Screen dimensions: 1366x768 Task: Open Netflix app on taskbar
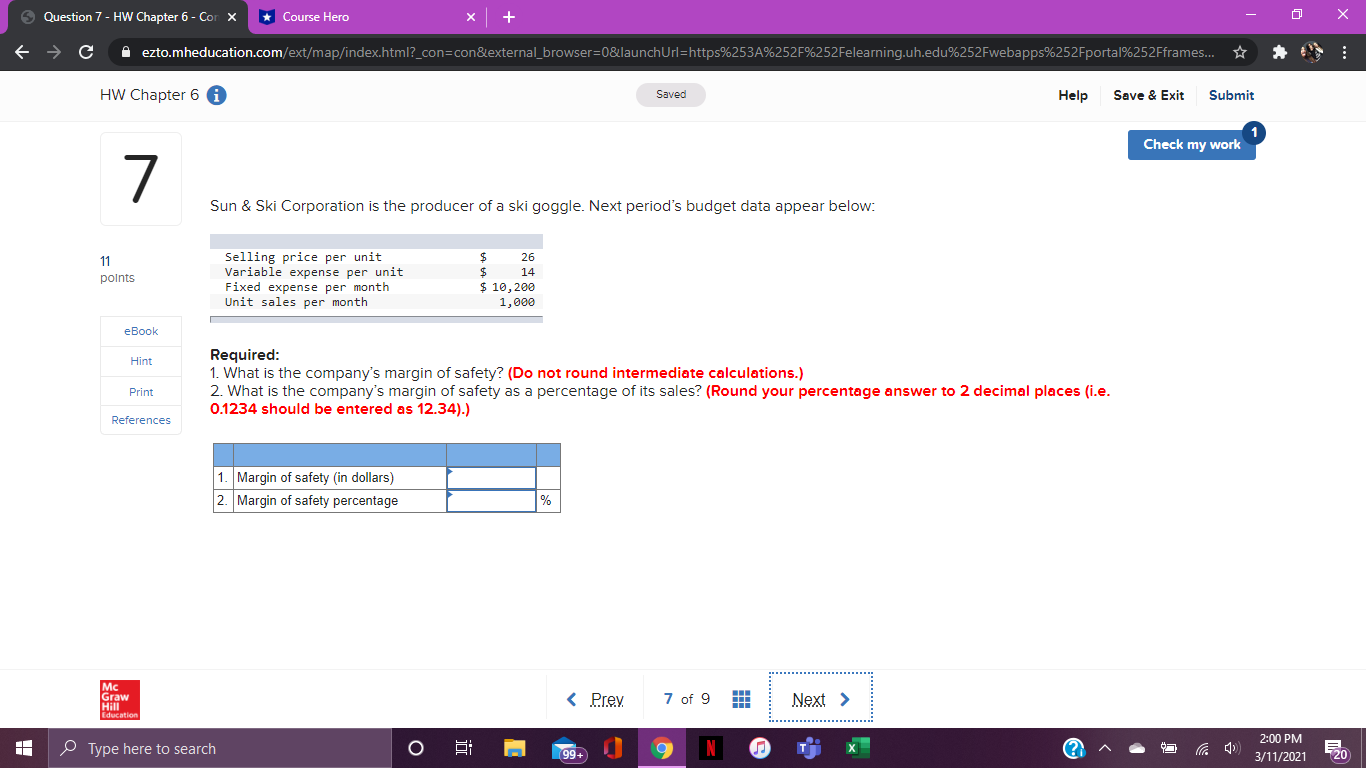click(709, 748)
